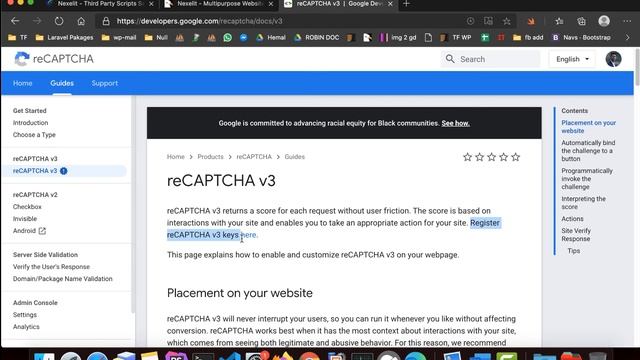640x360 pixels.
Task: Rate the page four stars
Action: 504,157
